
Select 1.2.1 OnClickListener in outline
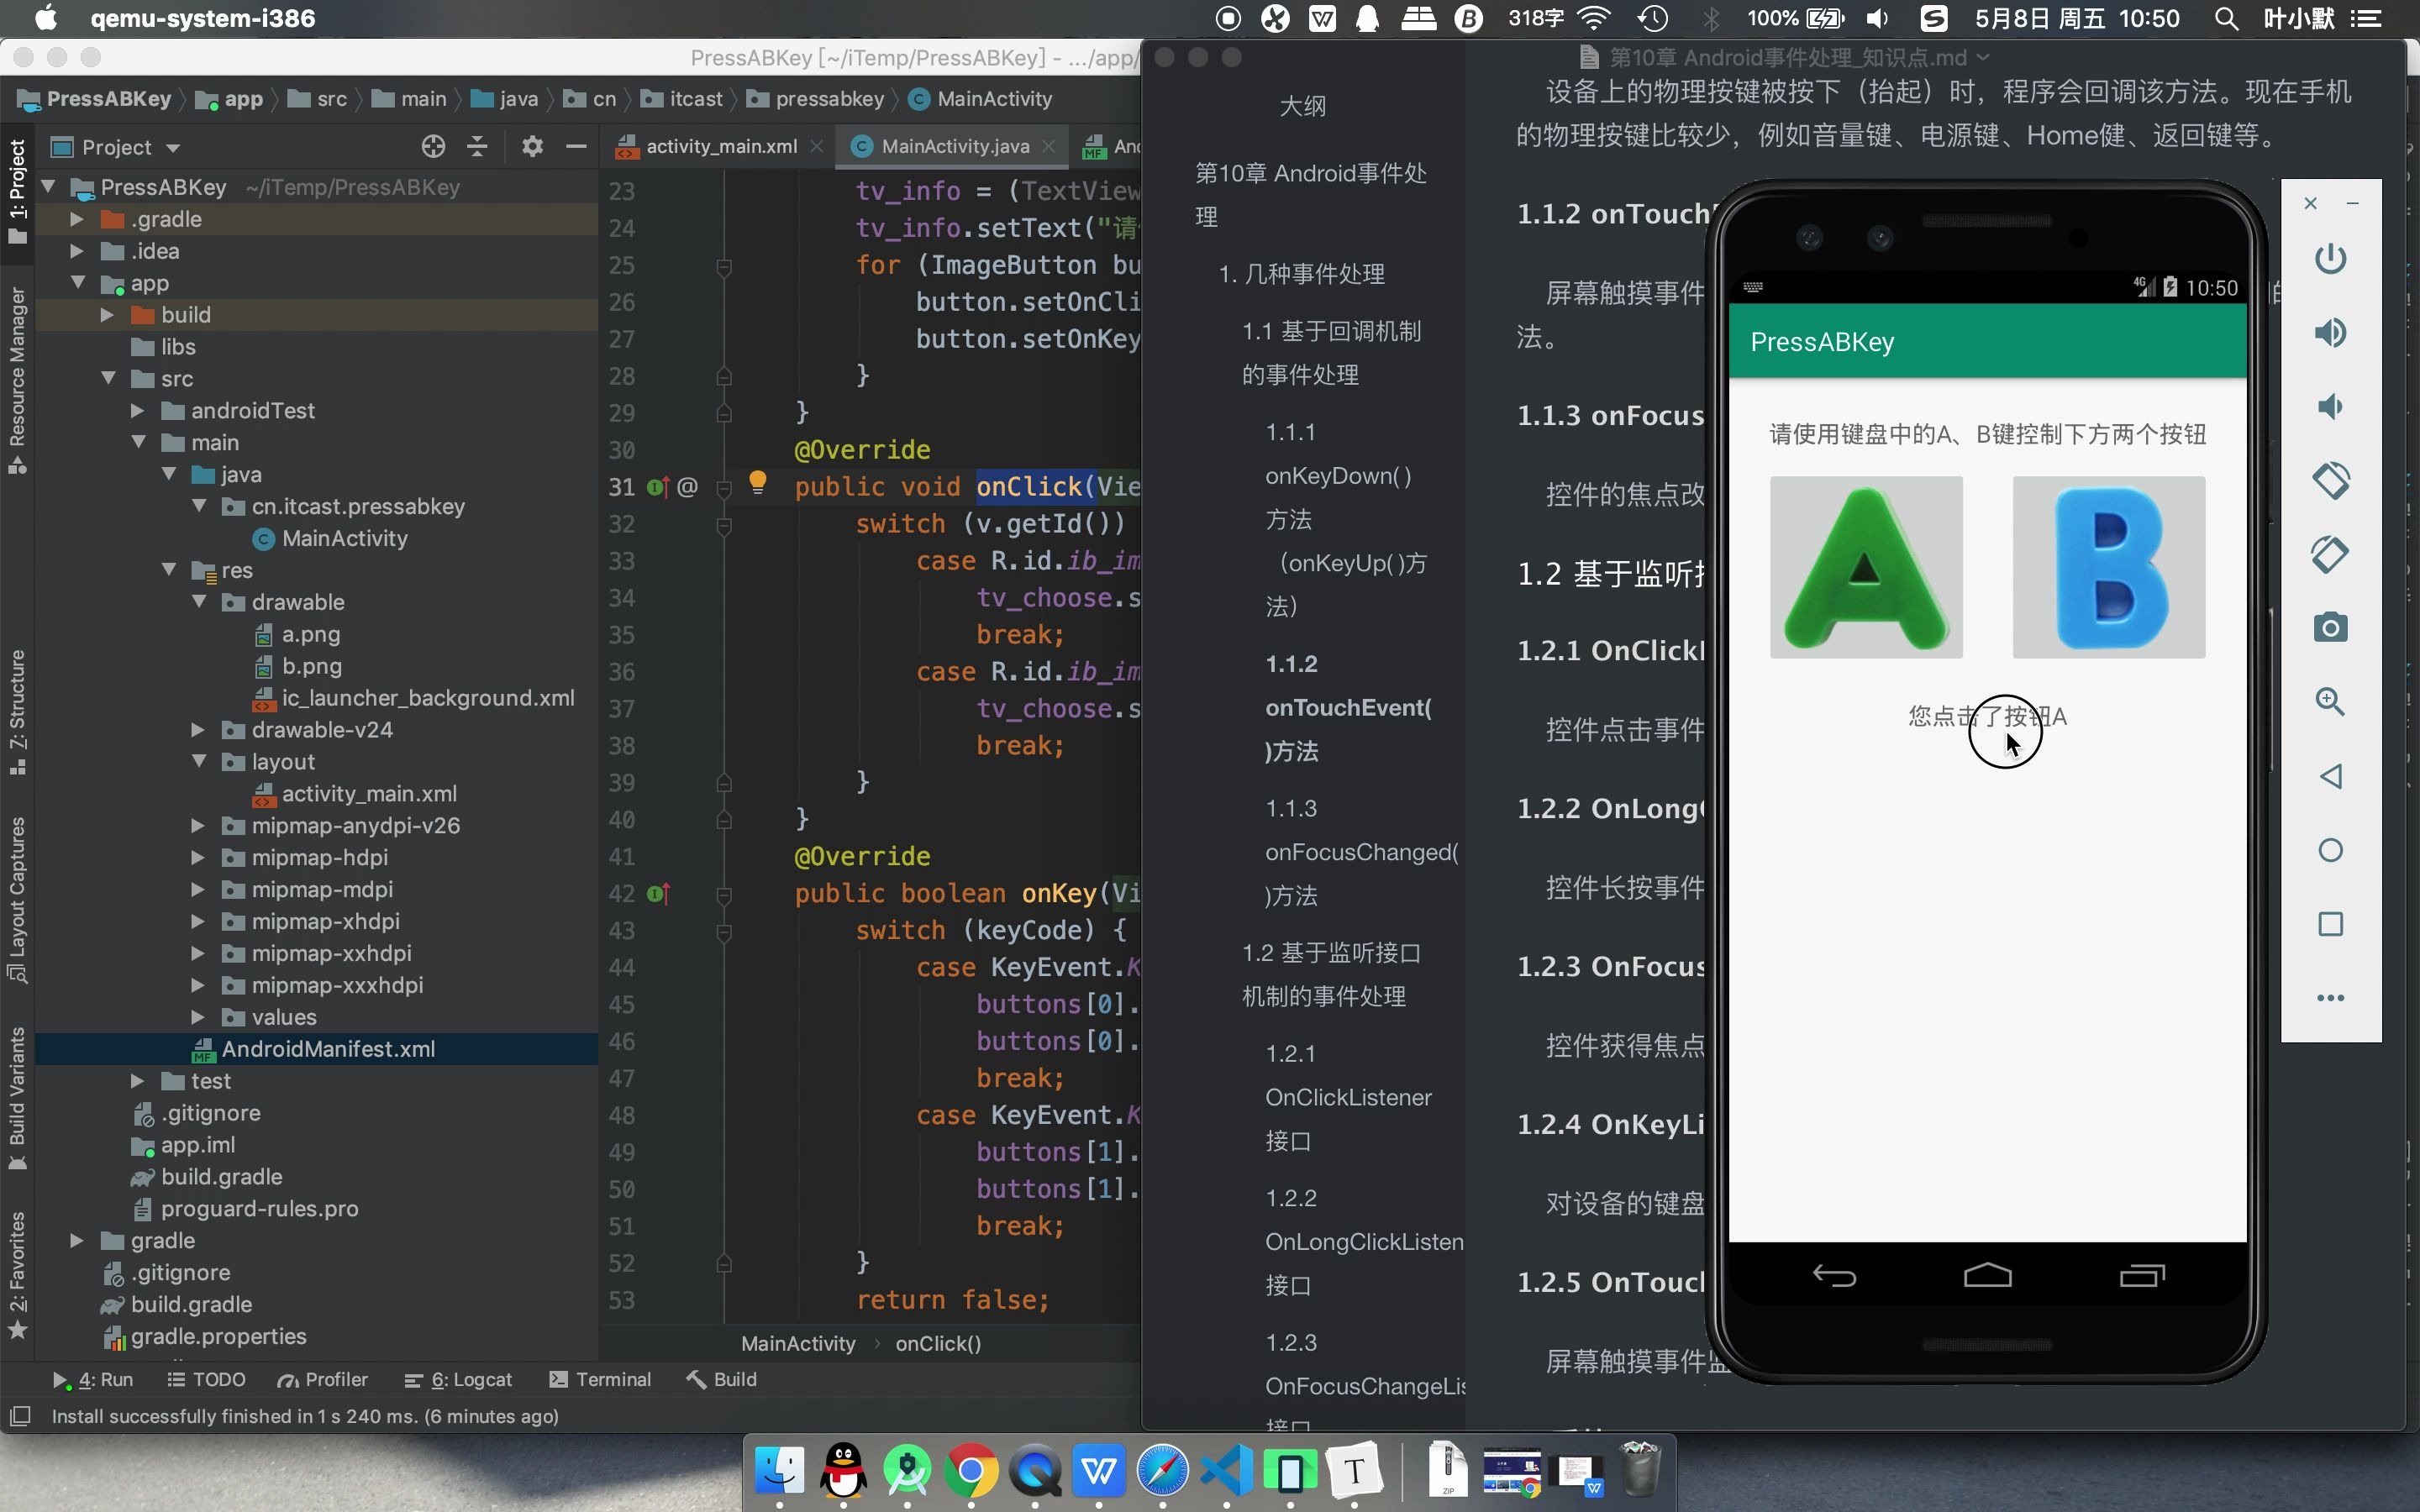tap(1347, 1097)
